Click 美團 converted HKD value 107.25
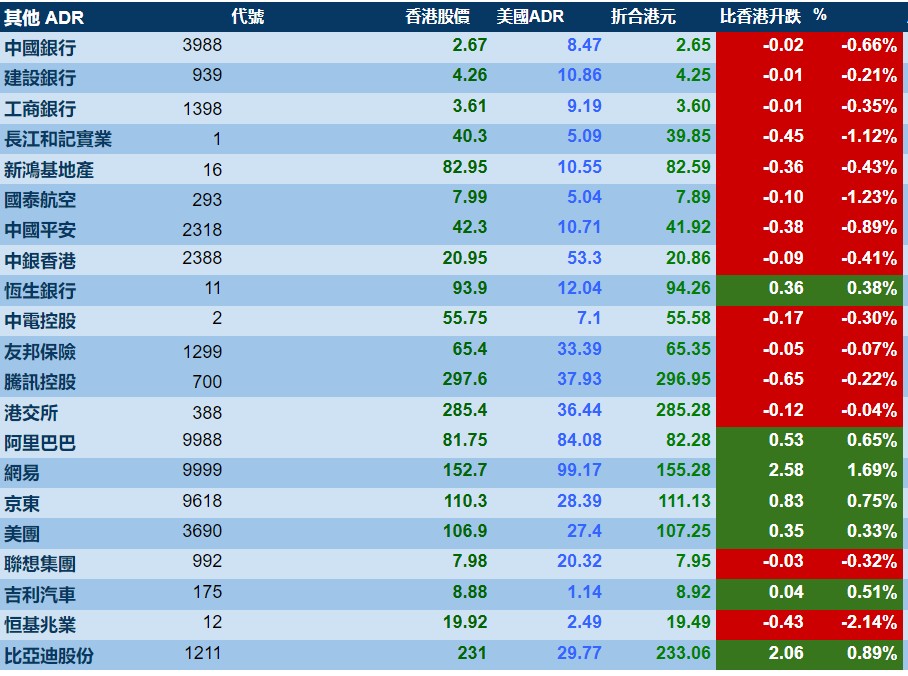Viewport: 908px width, 676px height. click(x=683, y=531)
